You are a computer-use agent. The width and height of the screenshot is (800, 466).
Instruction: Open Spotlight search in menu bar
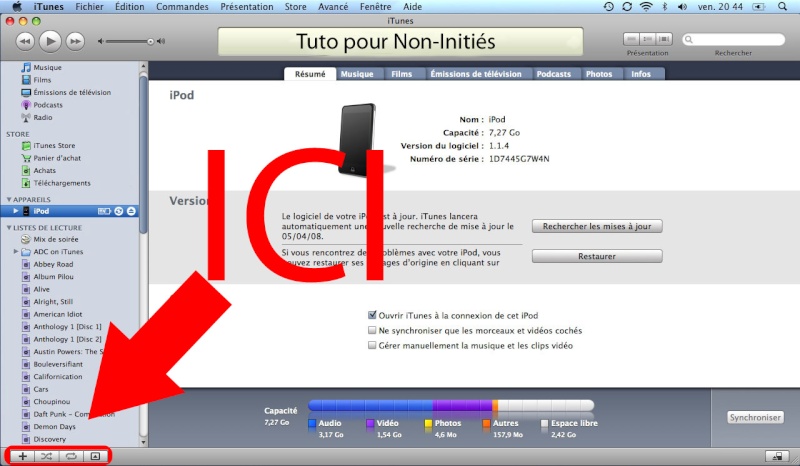pos(787,6)
